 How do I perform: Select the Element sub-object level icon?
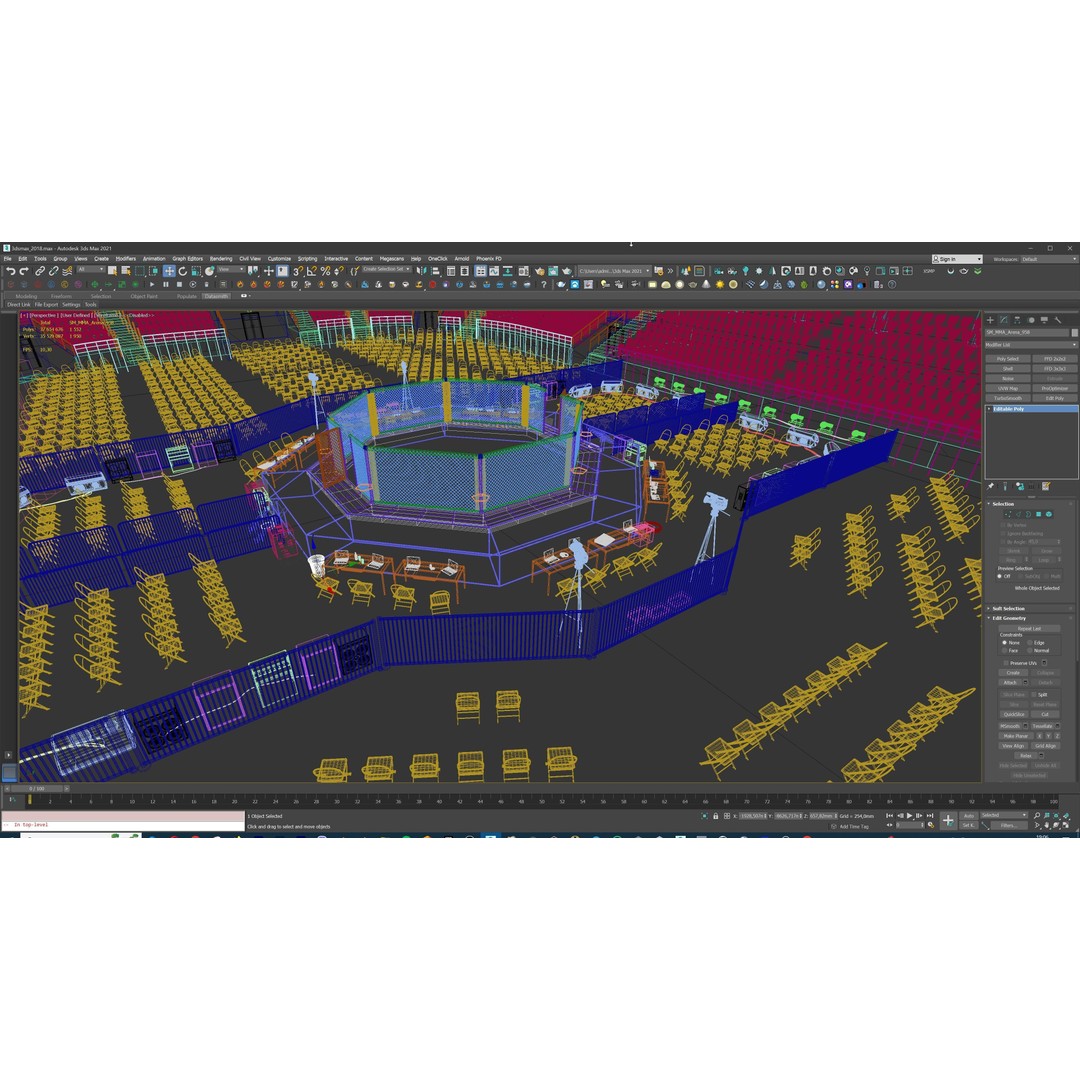point(1049,515)
